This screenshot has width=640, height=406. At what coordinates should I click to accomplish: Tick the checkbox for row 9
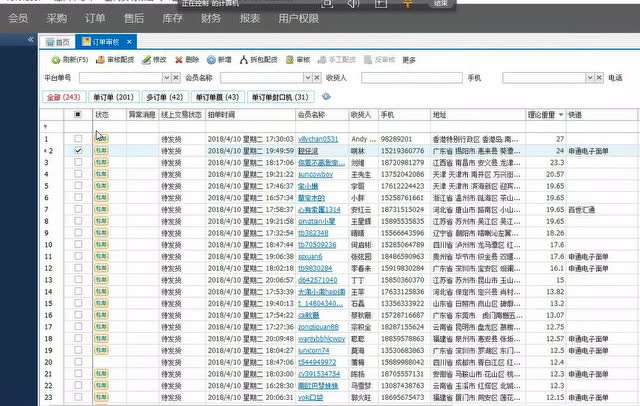78,233
